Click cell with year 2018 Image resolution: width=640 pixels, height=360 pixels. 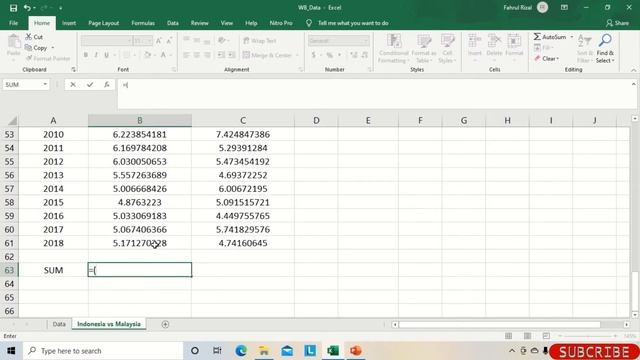(x=53, y=243)
